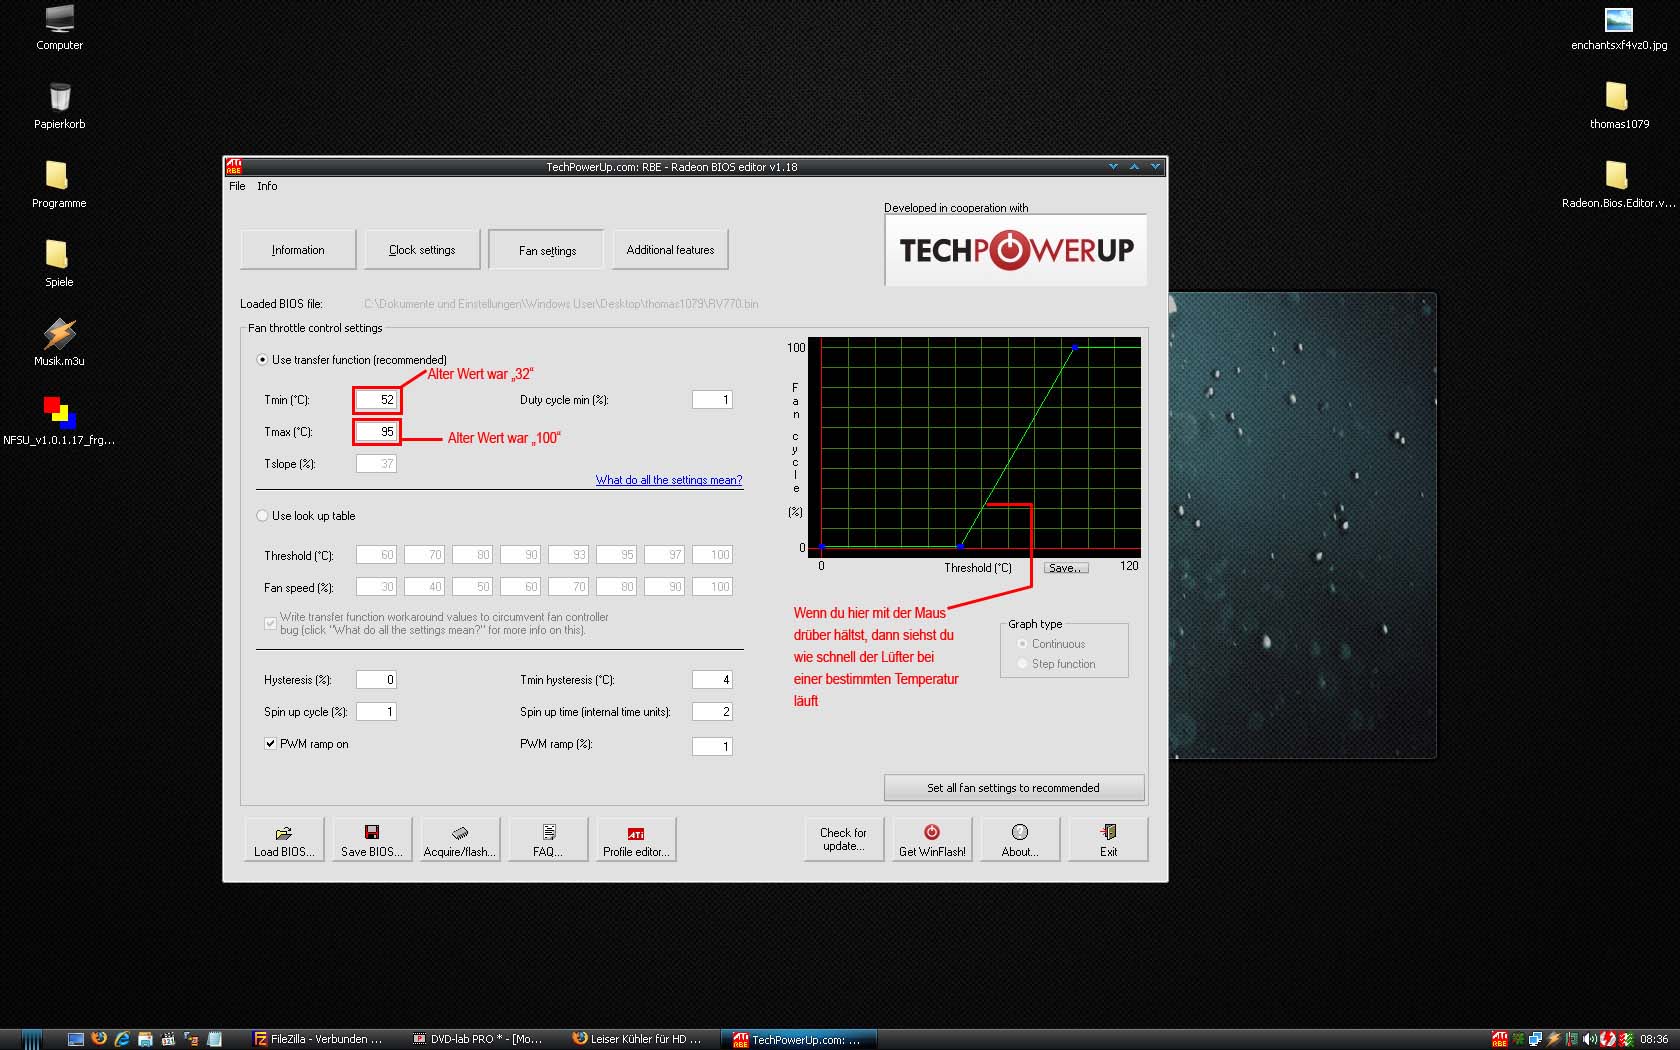Click 'What do all the settings mean?' link
Screen dimensions: 1680x1050
669,480
